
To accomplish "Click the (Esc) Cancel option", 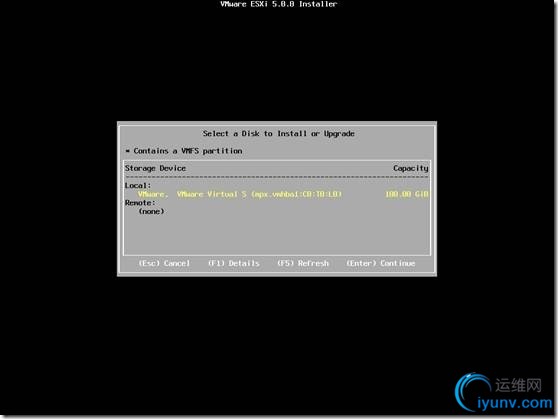I will (164, 263).
